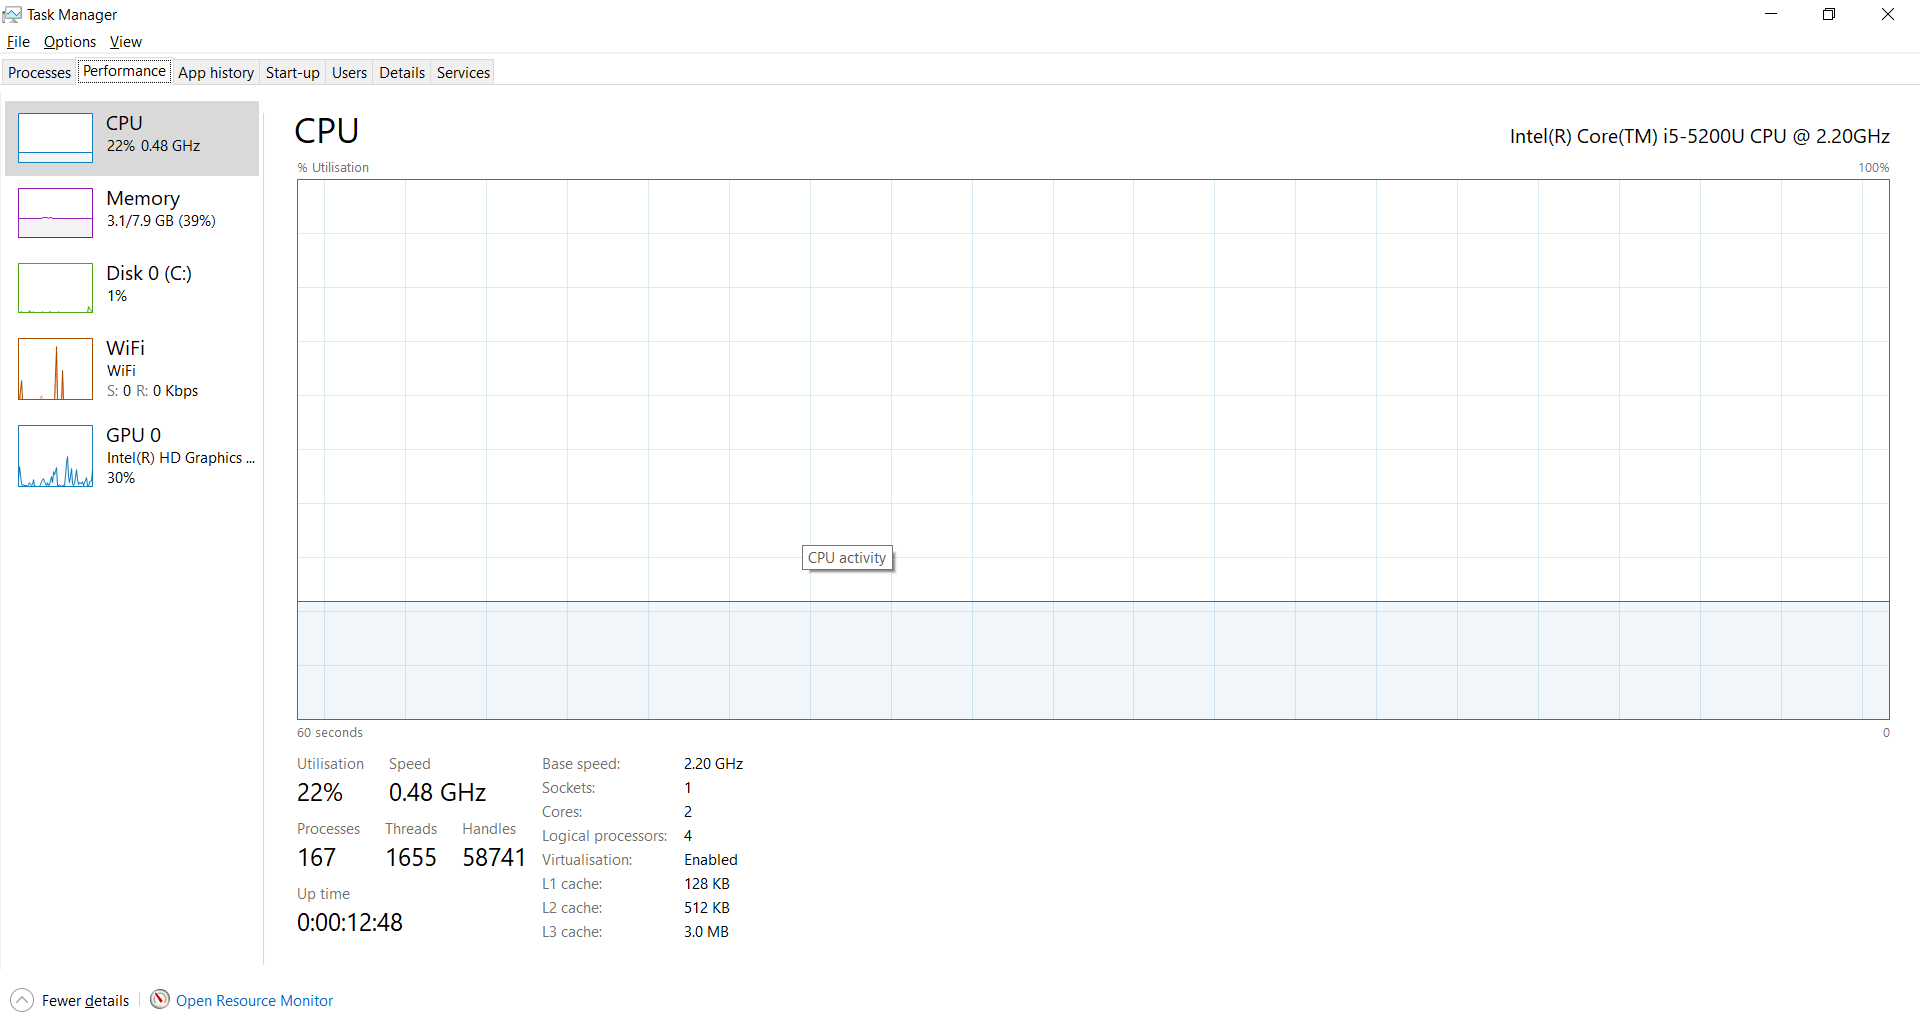Collapse view with Fewer details arrow
This screenshot has height=1030, width=1920.
point(22,1000)
